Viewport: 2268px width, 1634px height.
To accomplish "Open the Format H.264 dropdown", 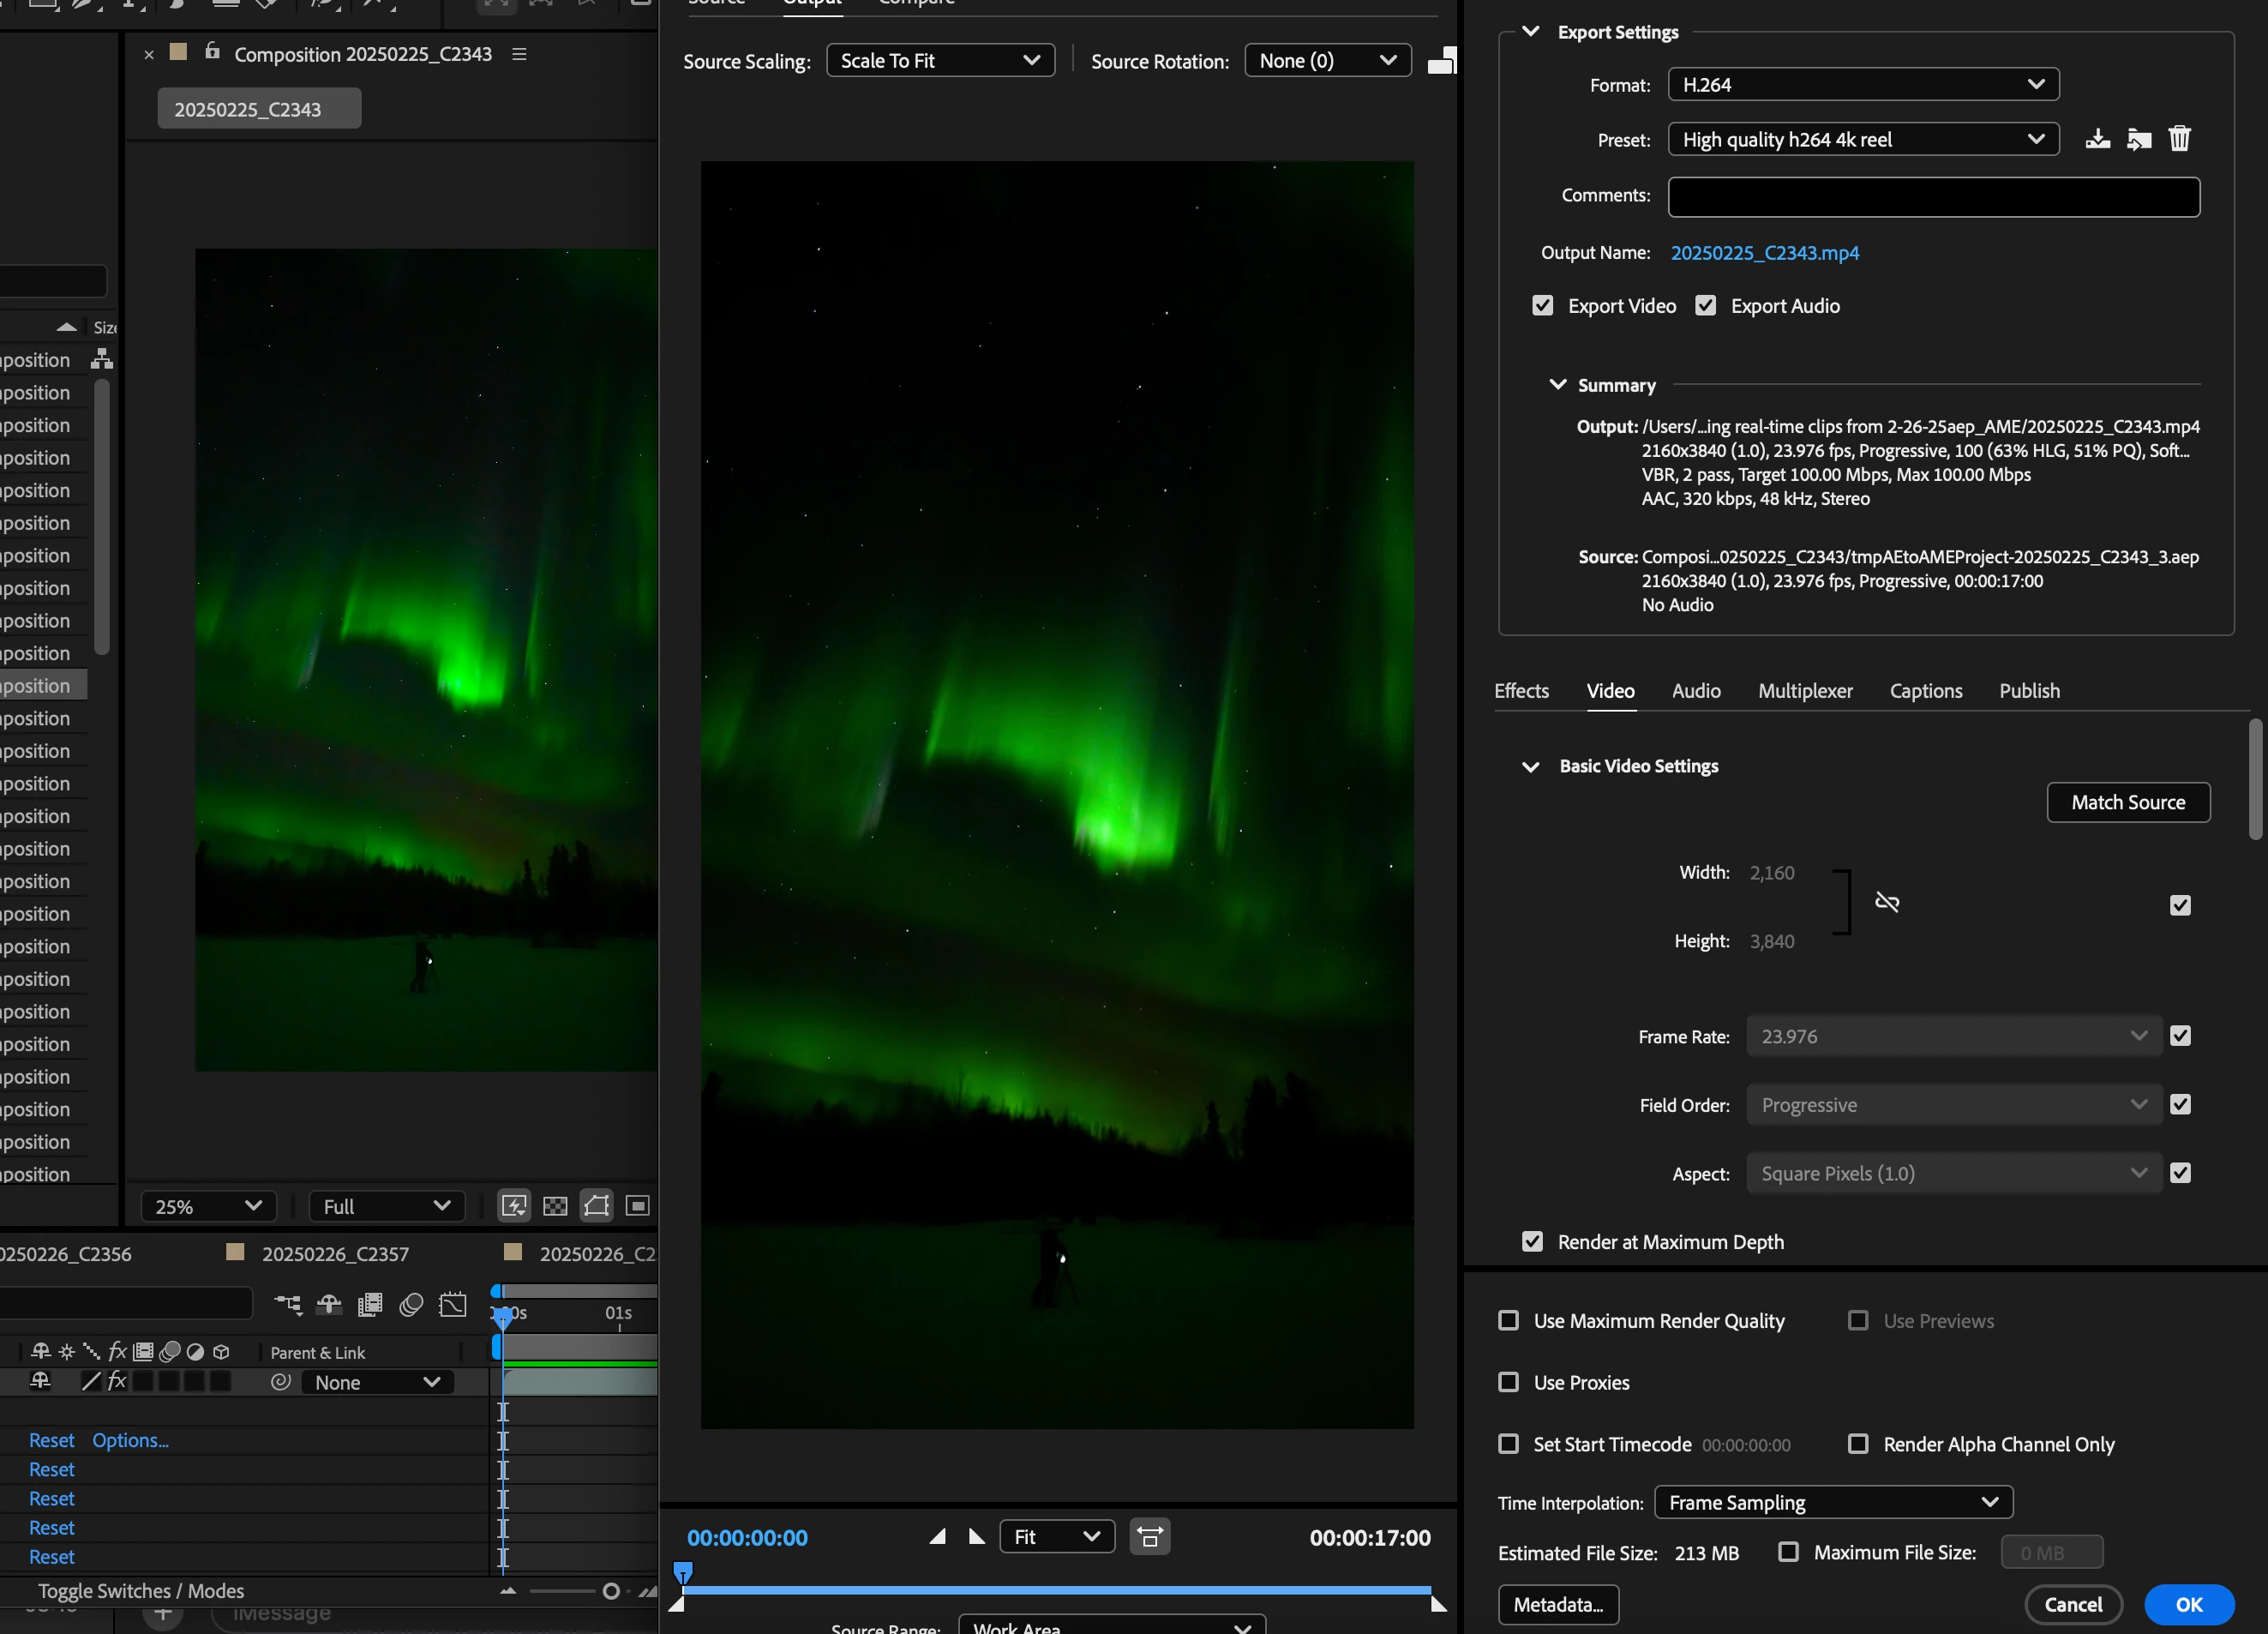I will click(1863, 85).
